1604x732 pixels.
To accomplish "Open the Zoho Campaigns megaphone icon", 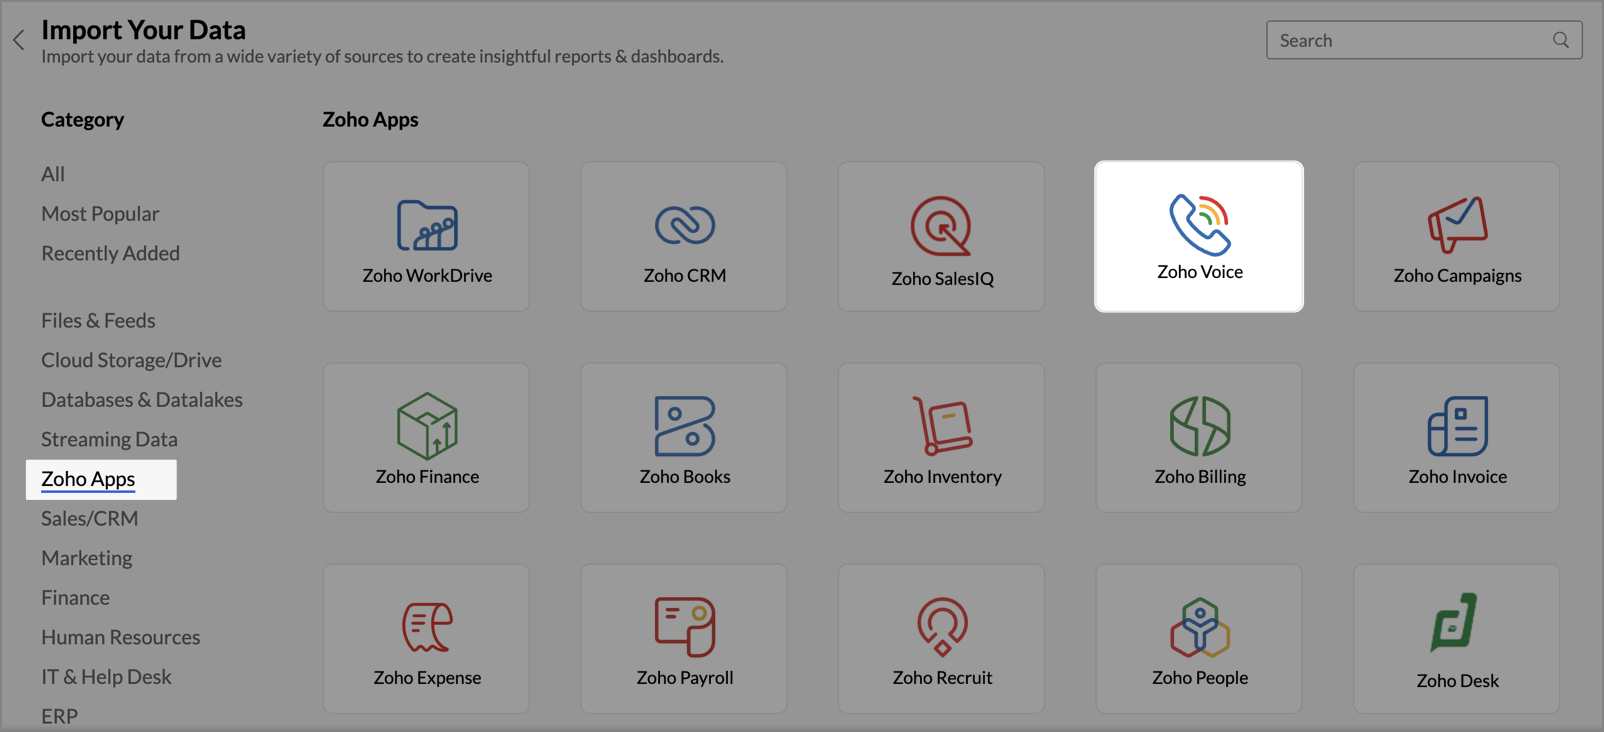I will (x=1457, y=225).
